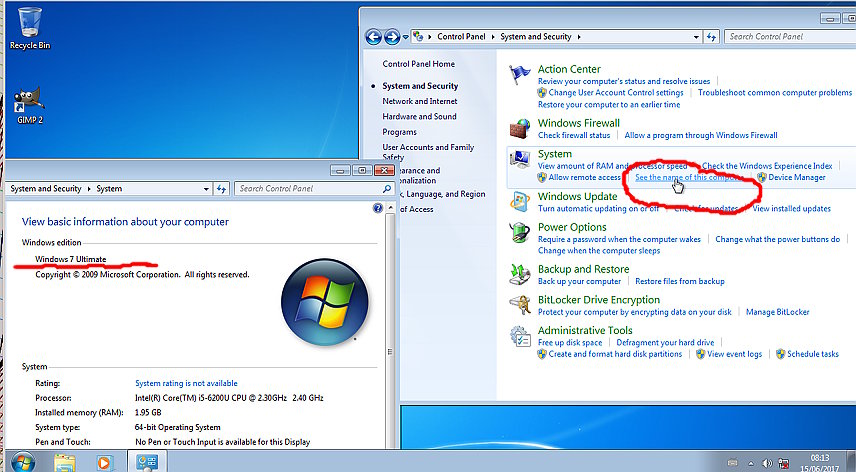Click the Windows Update icon
Viewport: 856px width, 472px height.
[x=519, y=202]
